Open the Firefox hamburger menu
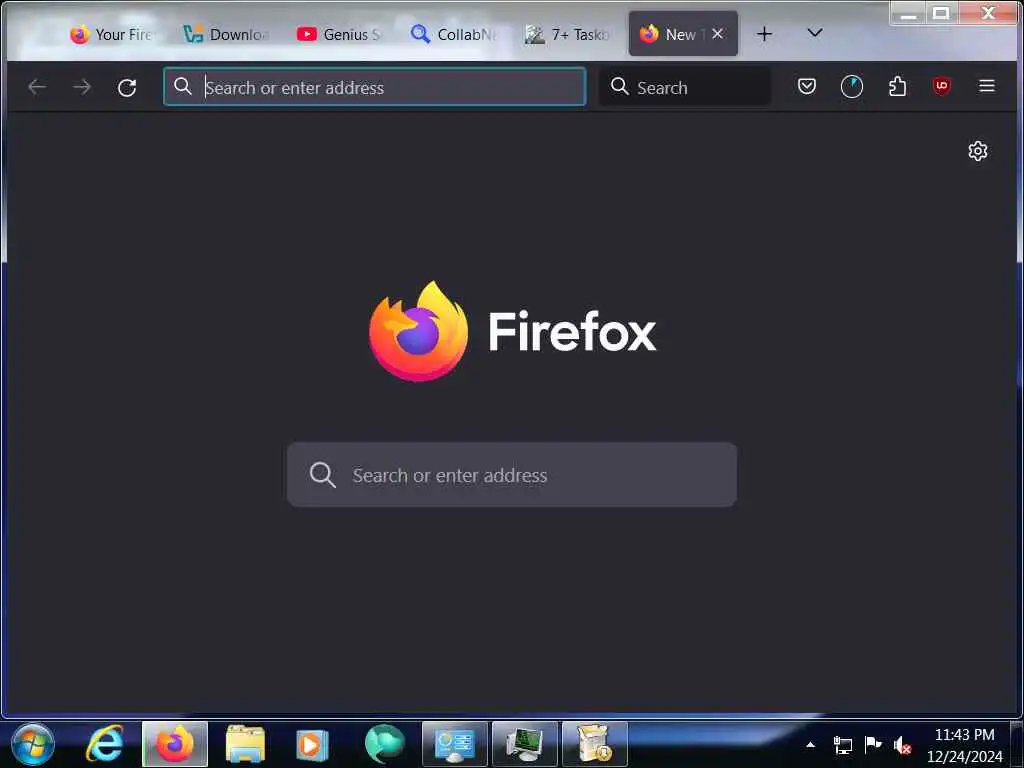 tap(987, 86)
